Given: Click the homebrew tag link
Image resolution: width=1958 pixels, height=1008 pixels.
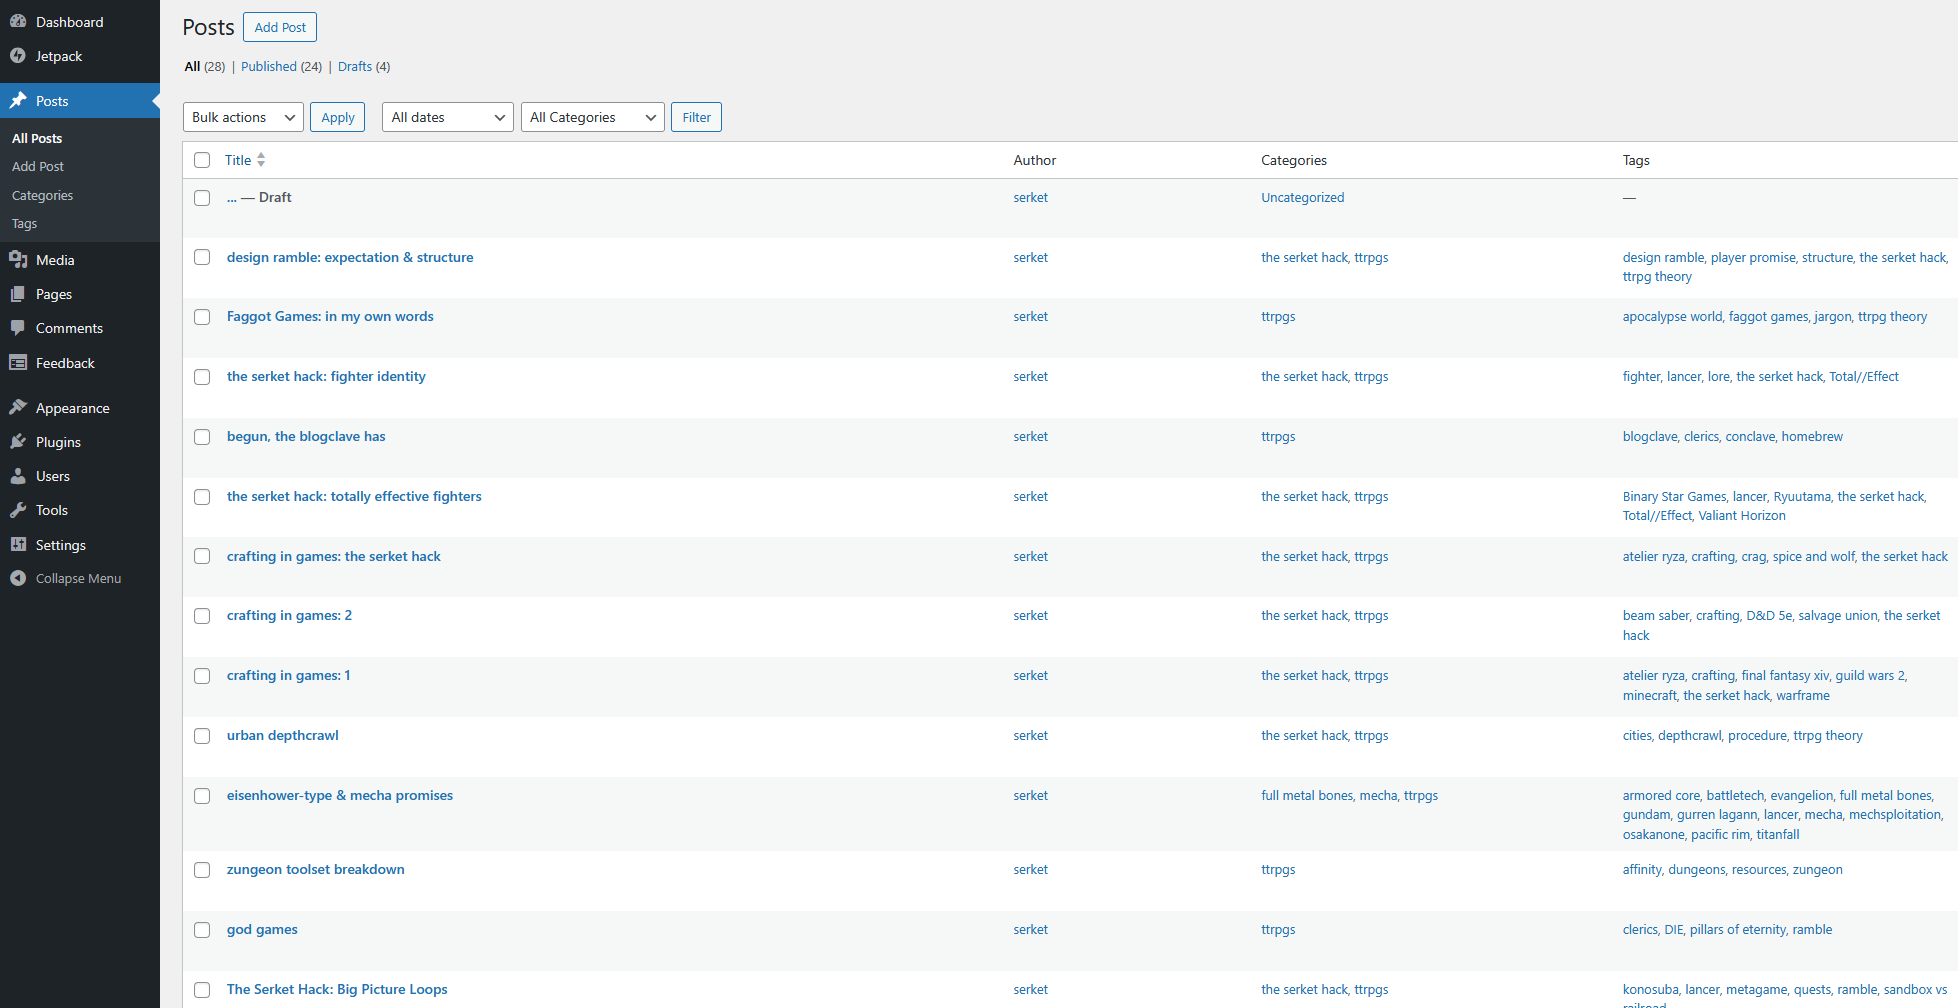Looking at the screenshot, I should (1812, 436).
